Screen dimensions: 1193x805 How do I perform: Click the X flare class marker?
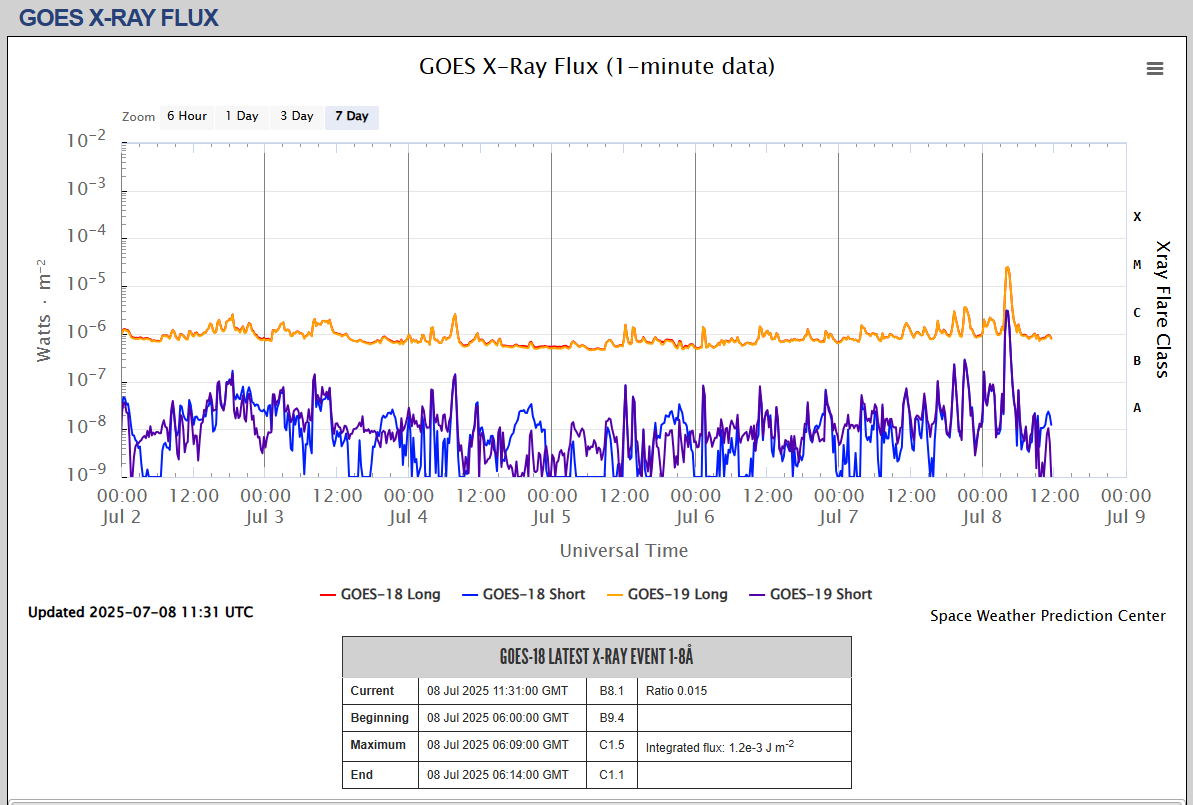(x=1137, y=217)
